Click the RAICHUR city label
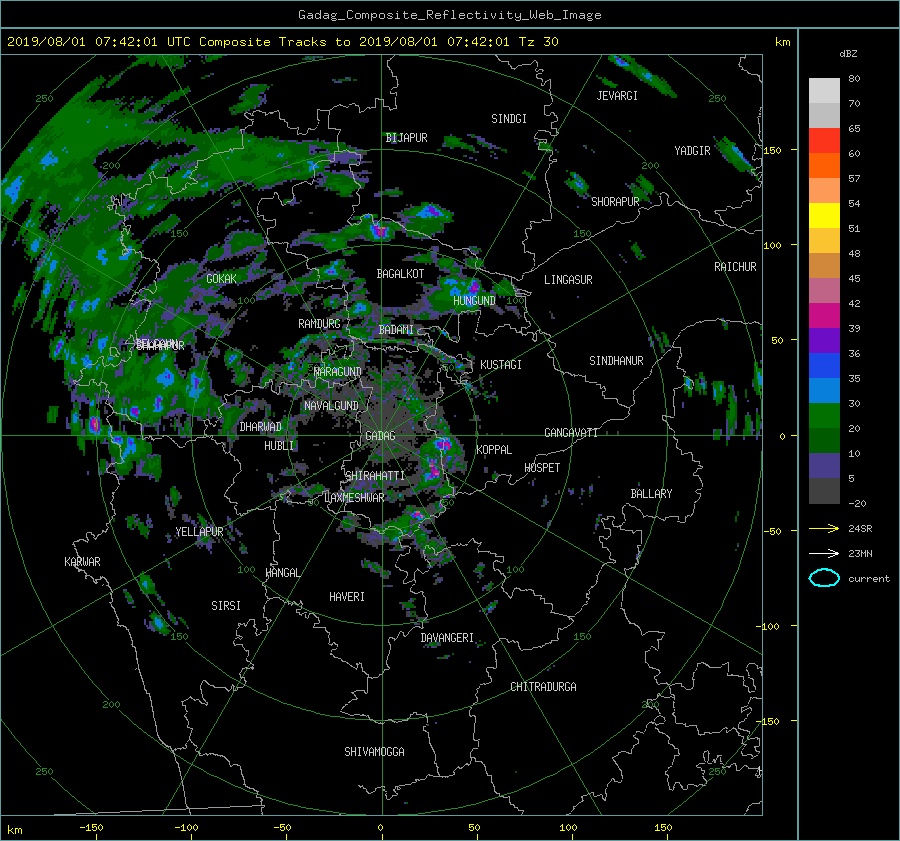Viewport: 900px width, 841px height. pyautogui.click(x=735, y=267)
